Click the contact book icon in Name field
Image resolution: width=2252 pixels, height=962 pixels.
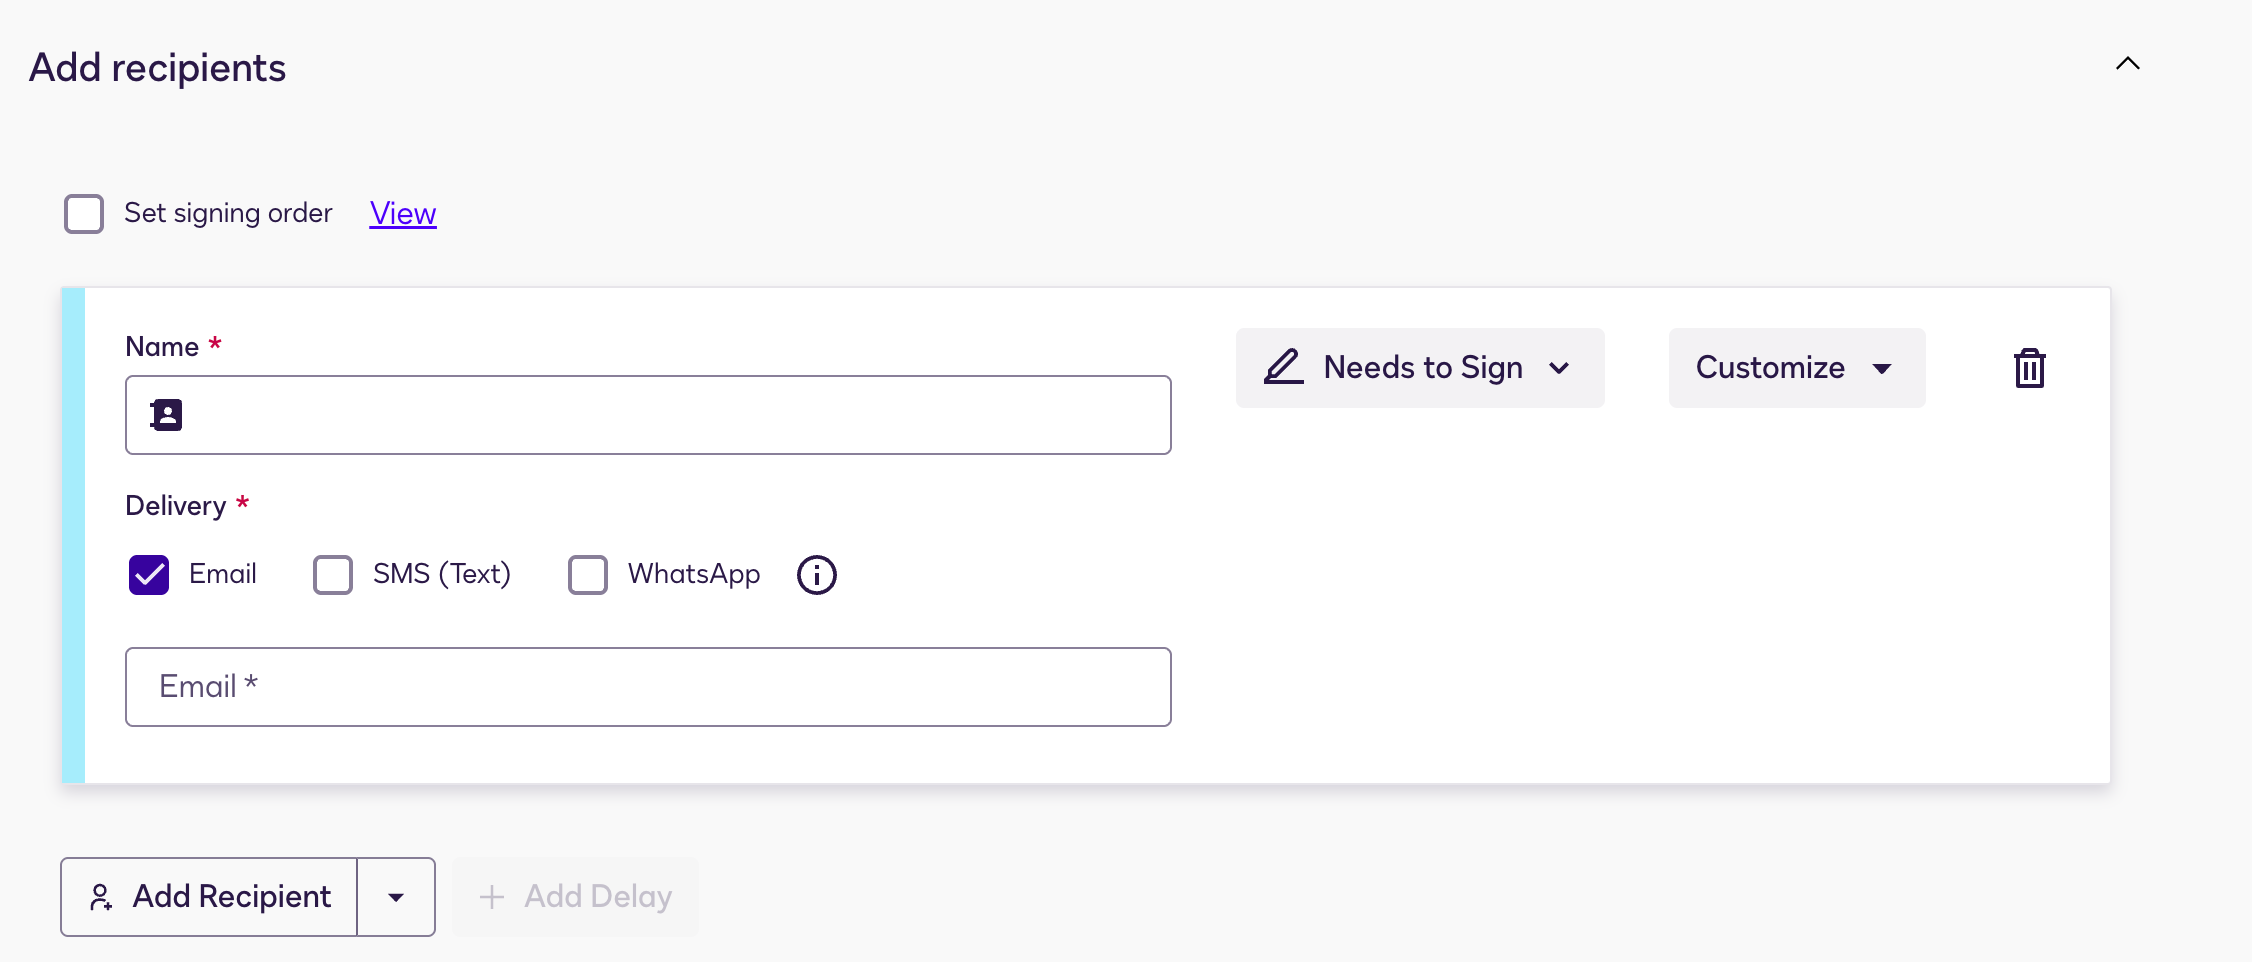[165, 414]
